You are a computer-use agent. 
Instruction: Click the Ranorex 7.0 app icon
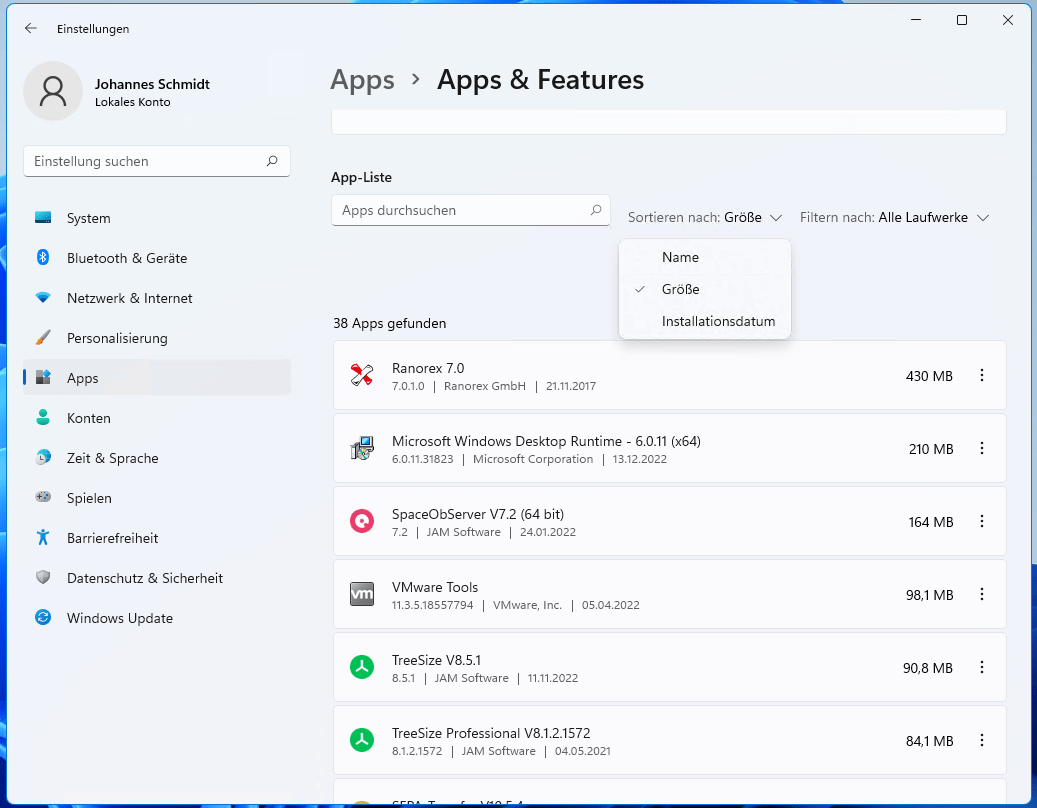pyautogui.click(x=362, y=376)
